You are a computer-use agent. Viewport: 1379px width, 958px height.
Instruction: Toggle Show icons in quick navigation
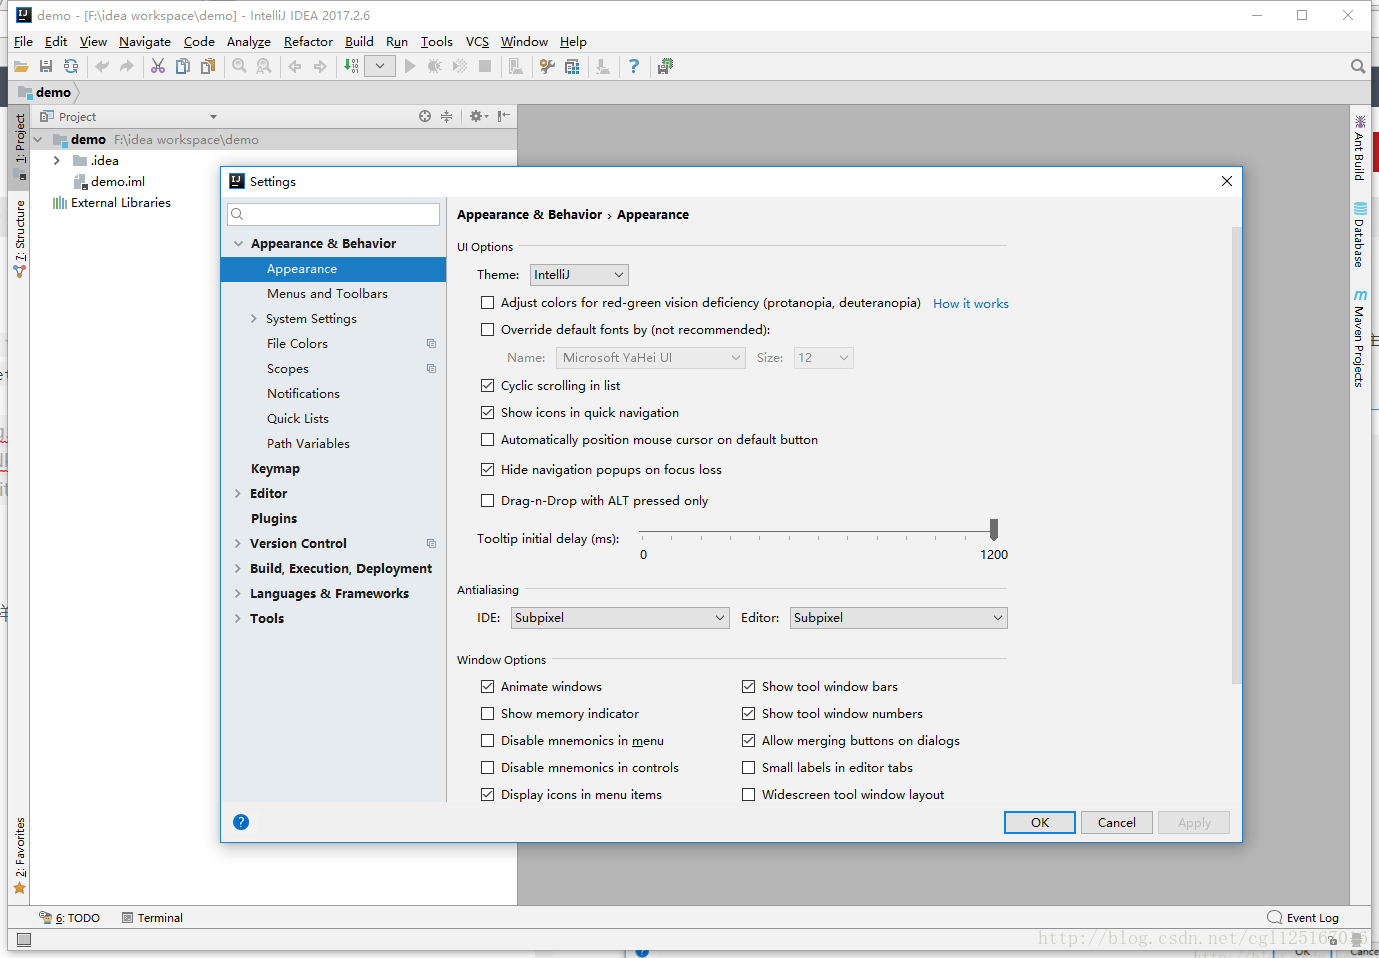488,412
